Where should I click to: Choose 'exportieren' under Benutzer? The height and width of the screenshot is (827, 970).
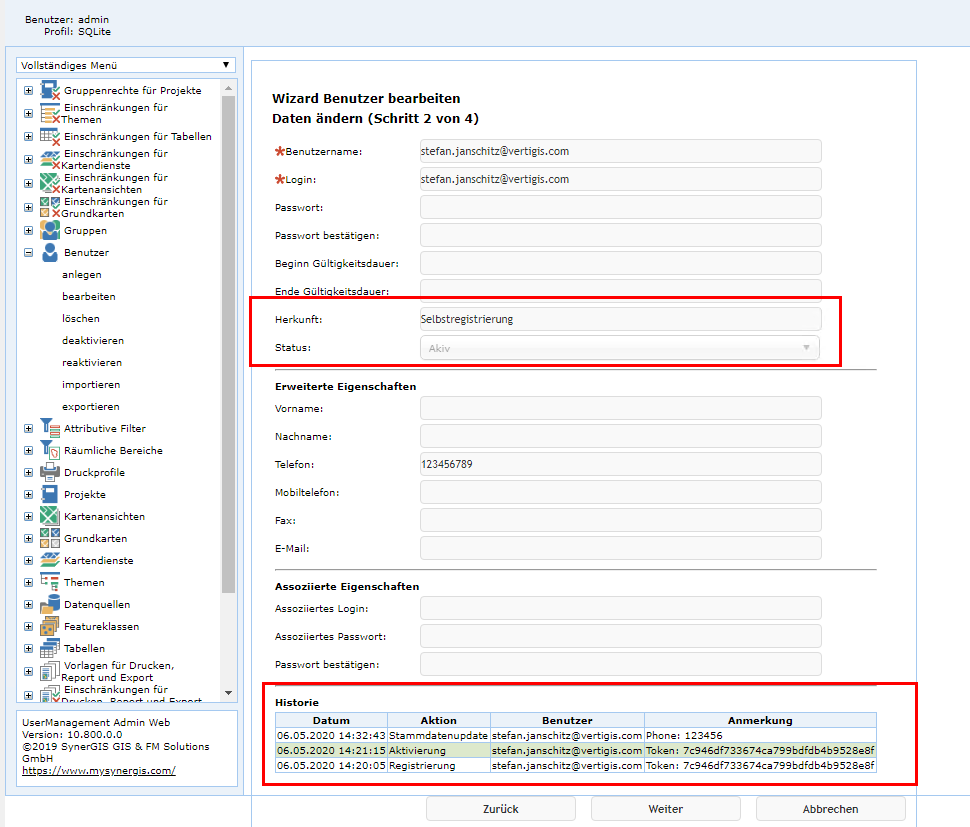coord(90,407)
